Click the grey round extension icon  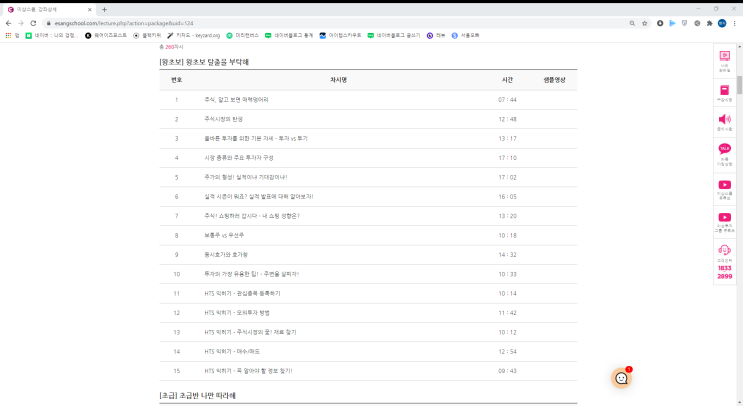click(697, 23)
